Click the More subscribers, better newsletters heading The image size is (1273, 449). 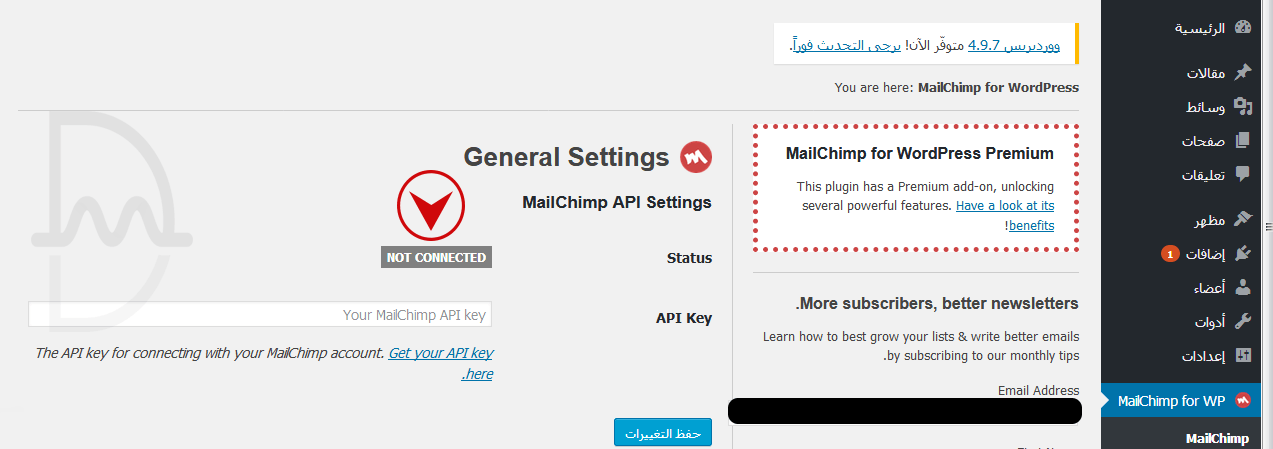[x=937, y=303]
